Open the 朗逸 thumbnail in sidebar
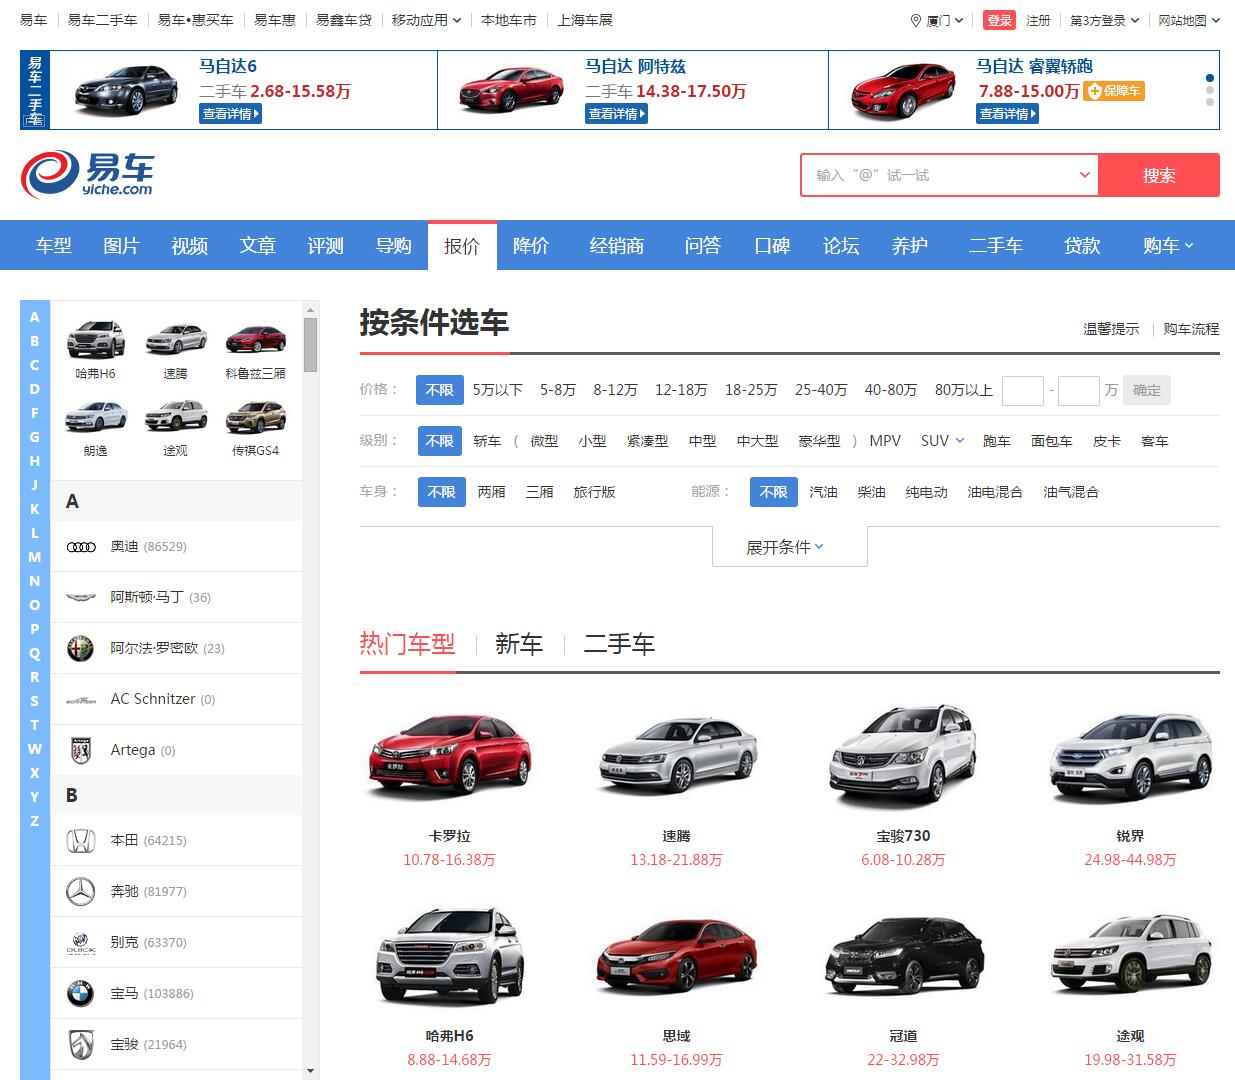Screen dimensions: 1235x1080 click(x=96, y=417)
